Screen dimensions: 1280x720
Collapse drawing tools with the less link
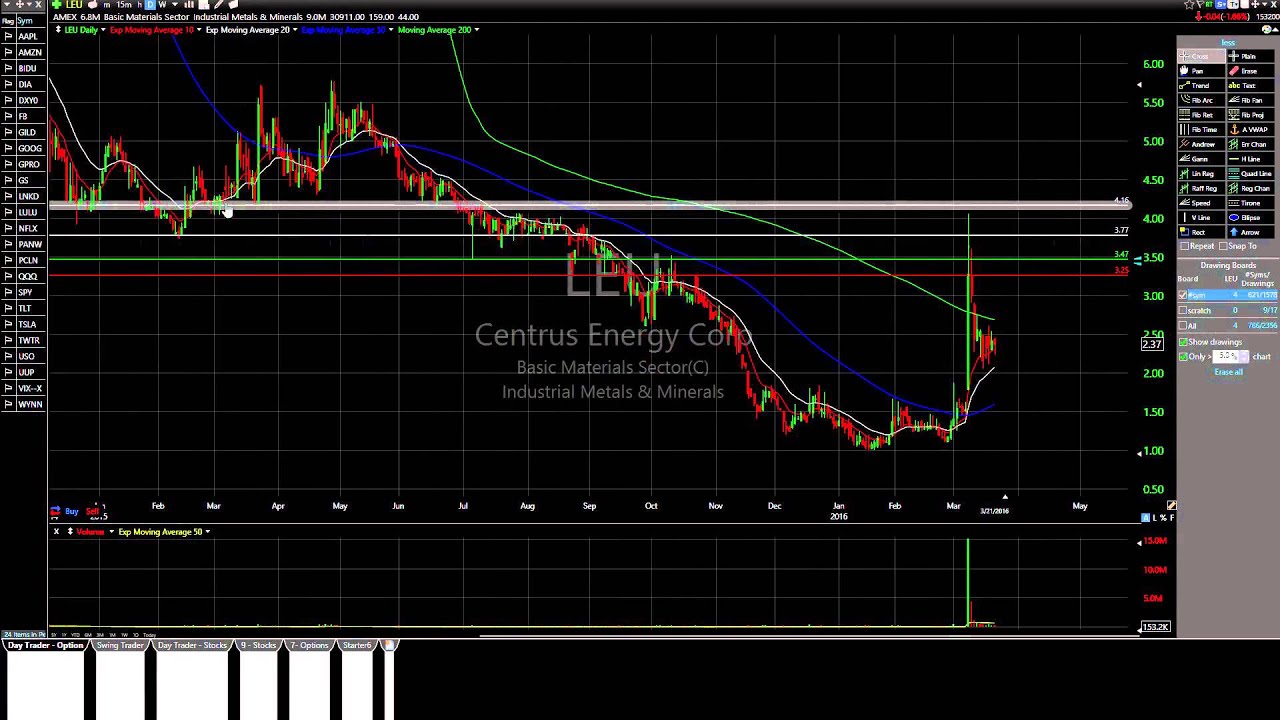[1228, 43]
